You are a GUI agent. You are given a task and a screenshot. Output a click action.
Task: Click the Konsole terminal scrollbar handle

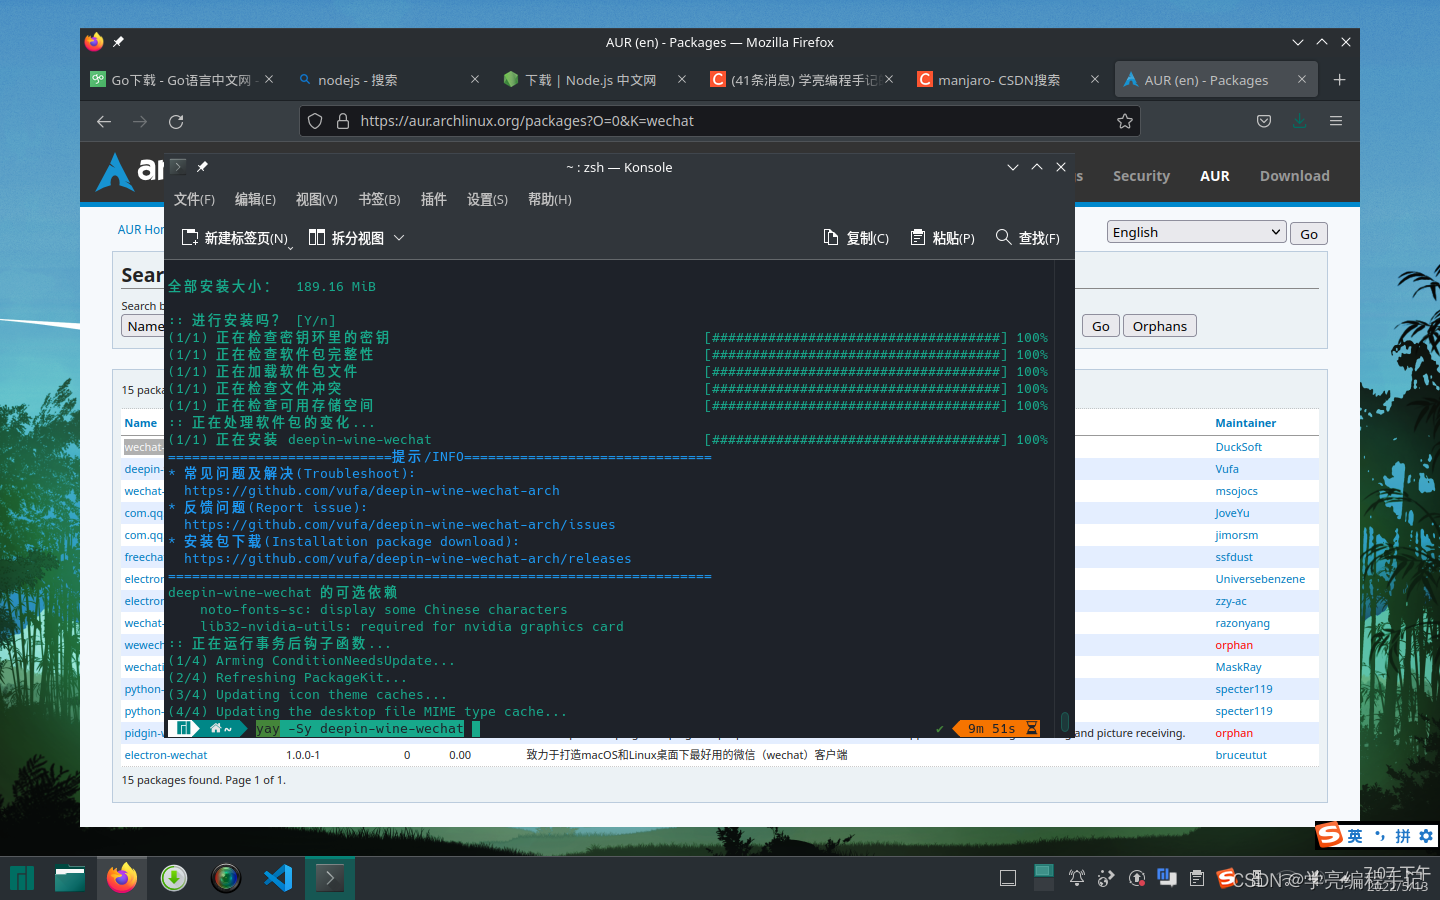point(1065,721)
